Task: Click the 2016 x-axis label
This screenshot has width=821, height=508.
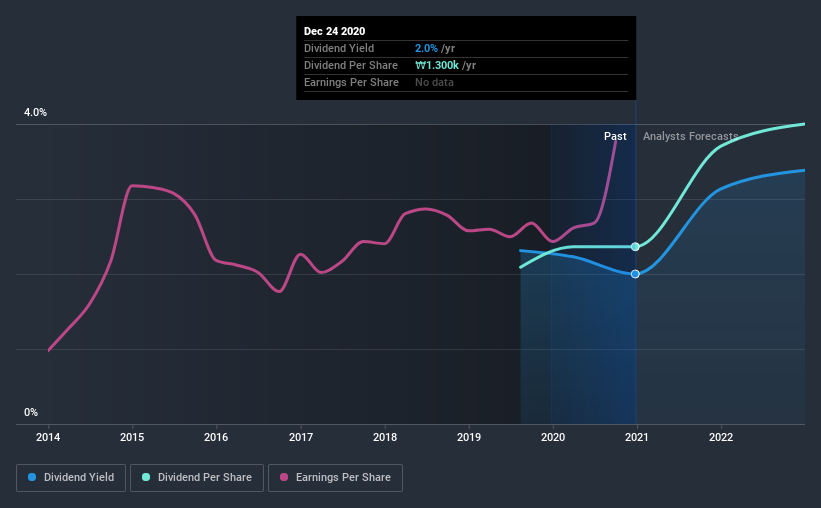Action: (x=216, y=437)
